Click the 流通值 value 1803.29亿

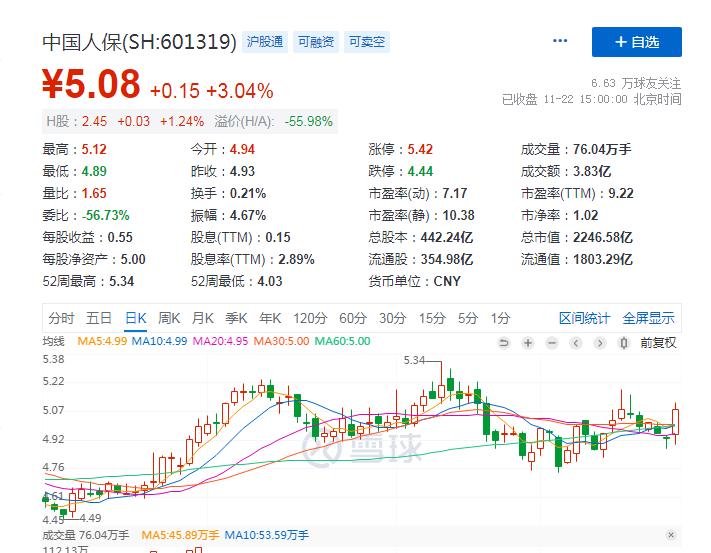(x=603, y=259)
